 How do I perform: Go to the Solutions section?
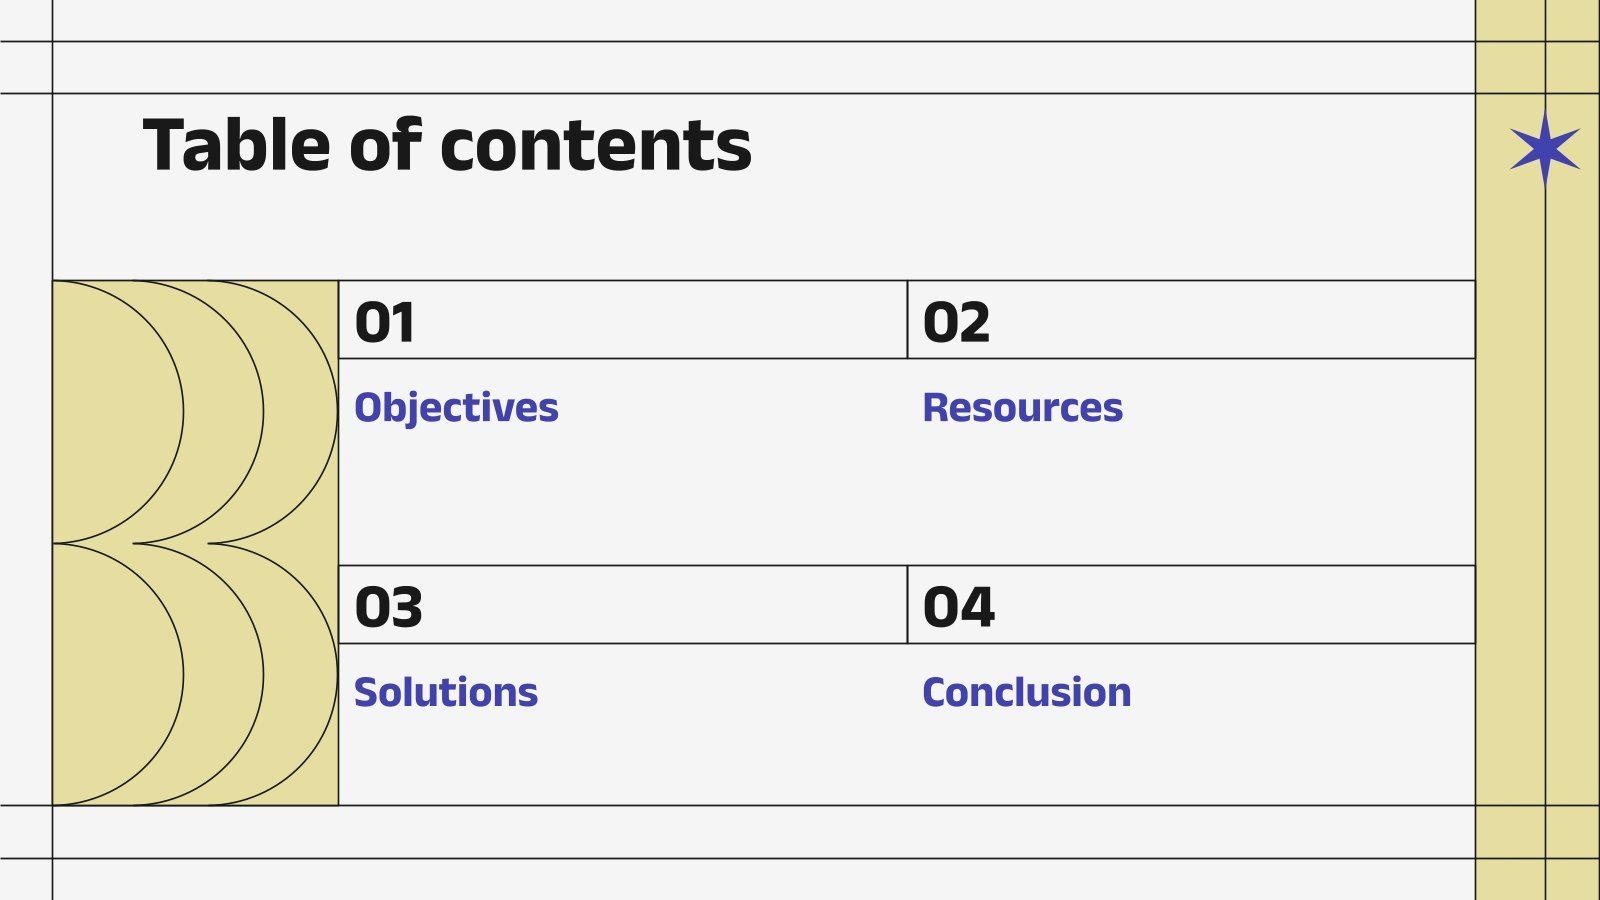pyautogui.click(x=446, y=692)
